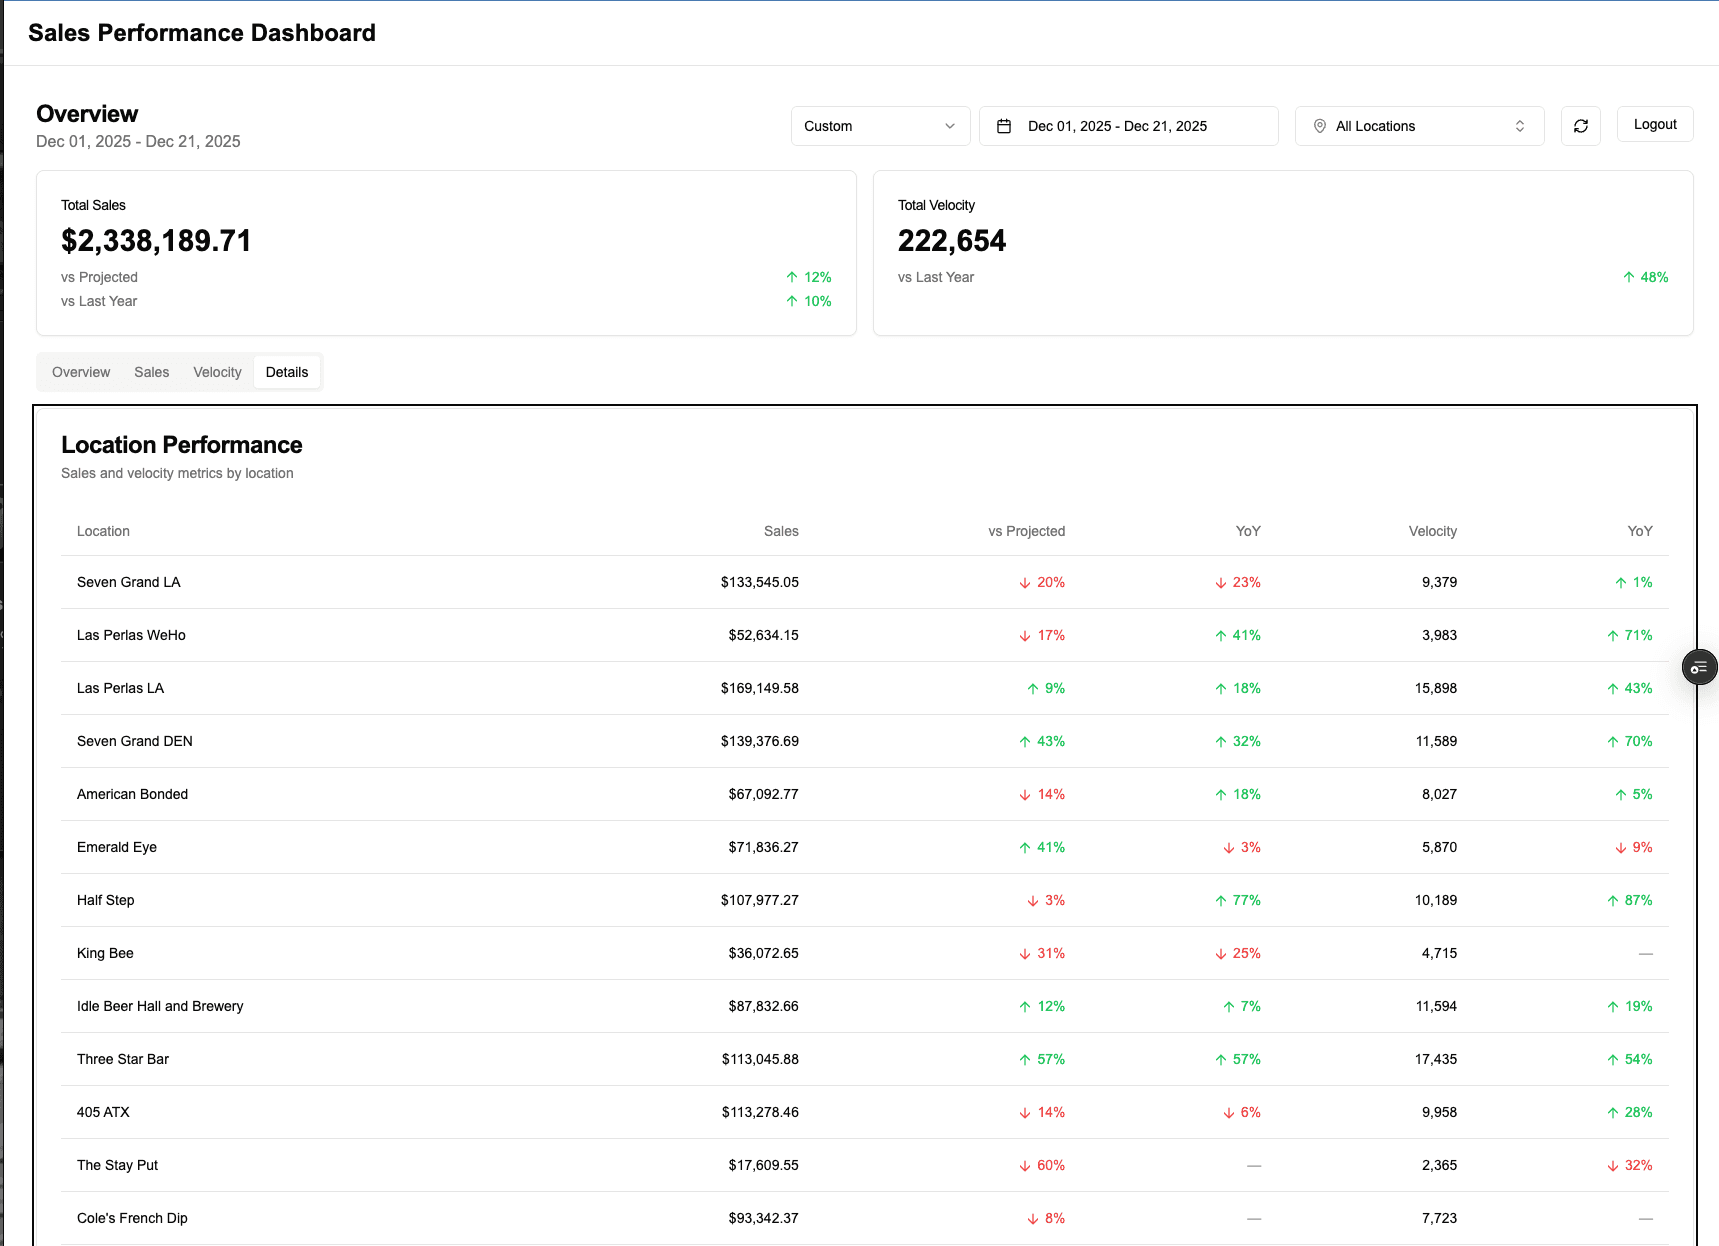The width and height of the screenshot is (1719, 1246).
Task: Switch to the Sales tab
Action: pos(151,371)
